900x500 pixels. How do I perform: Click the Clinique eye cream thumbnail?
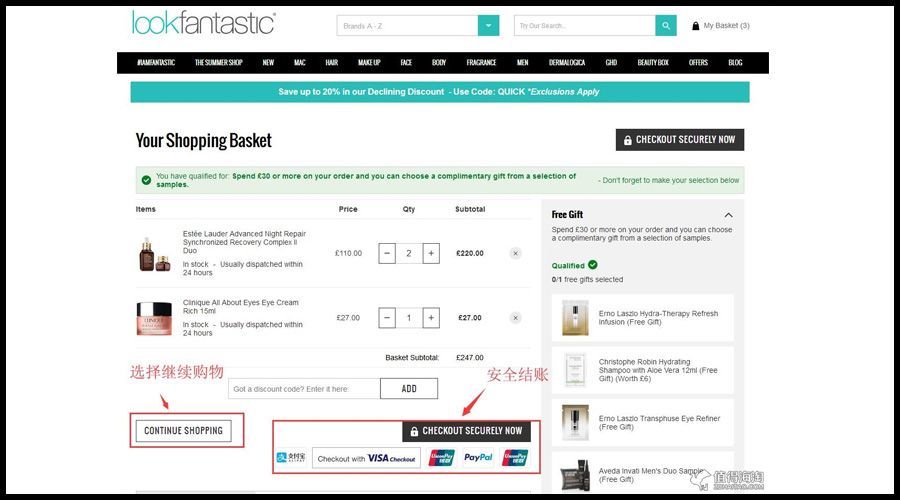click(x=154, y=318)
